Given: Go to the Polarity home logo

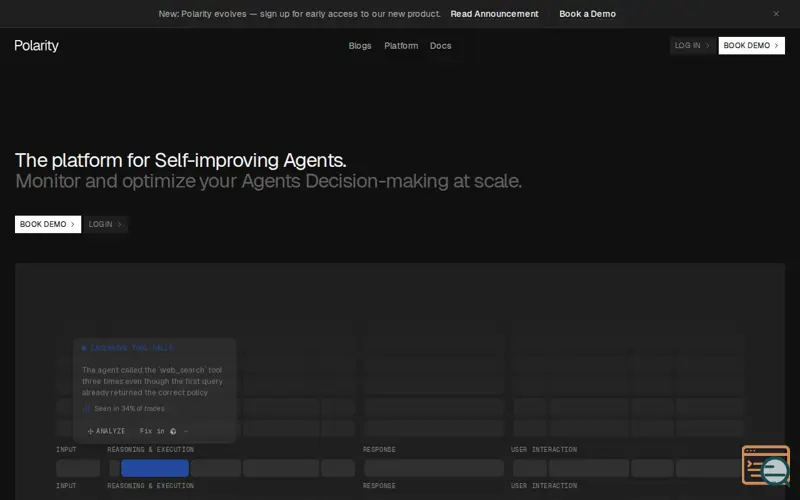Looking at the screenshot, I should [36, 45].
